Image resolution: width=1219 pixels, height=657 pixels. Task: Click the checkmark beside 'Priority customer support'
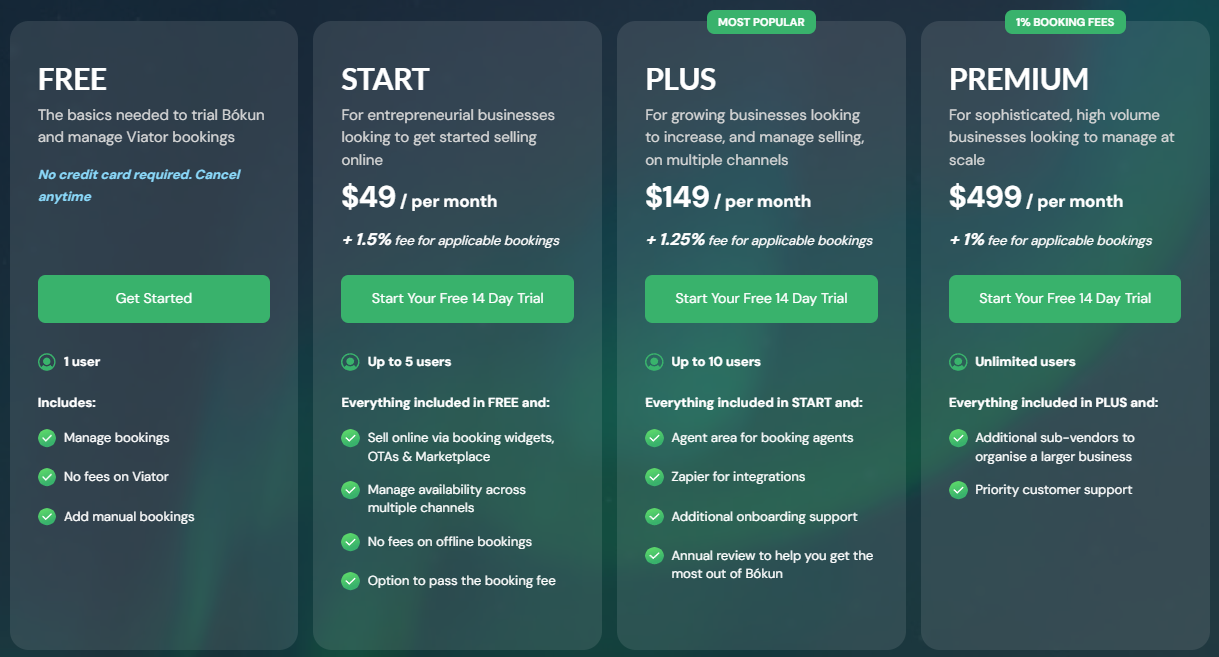tap(958, 490)
